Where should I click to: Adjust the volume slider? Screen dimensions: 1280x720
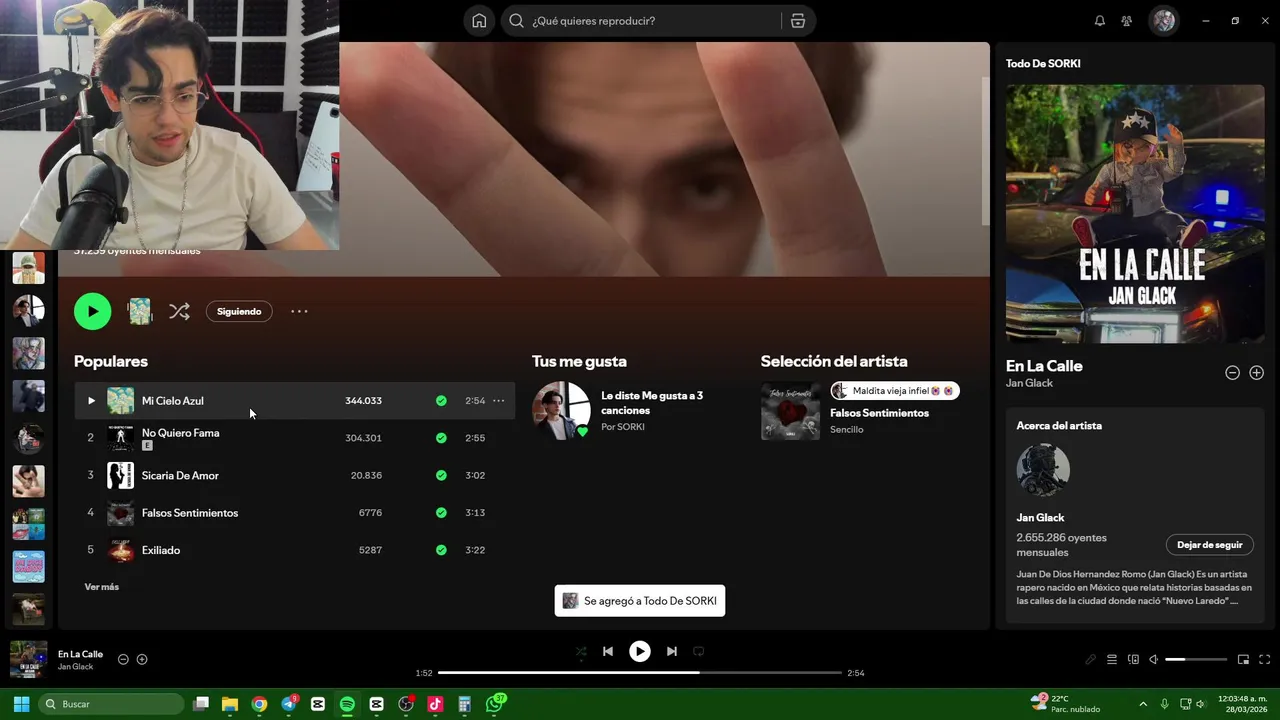click(1196, 660)
